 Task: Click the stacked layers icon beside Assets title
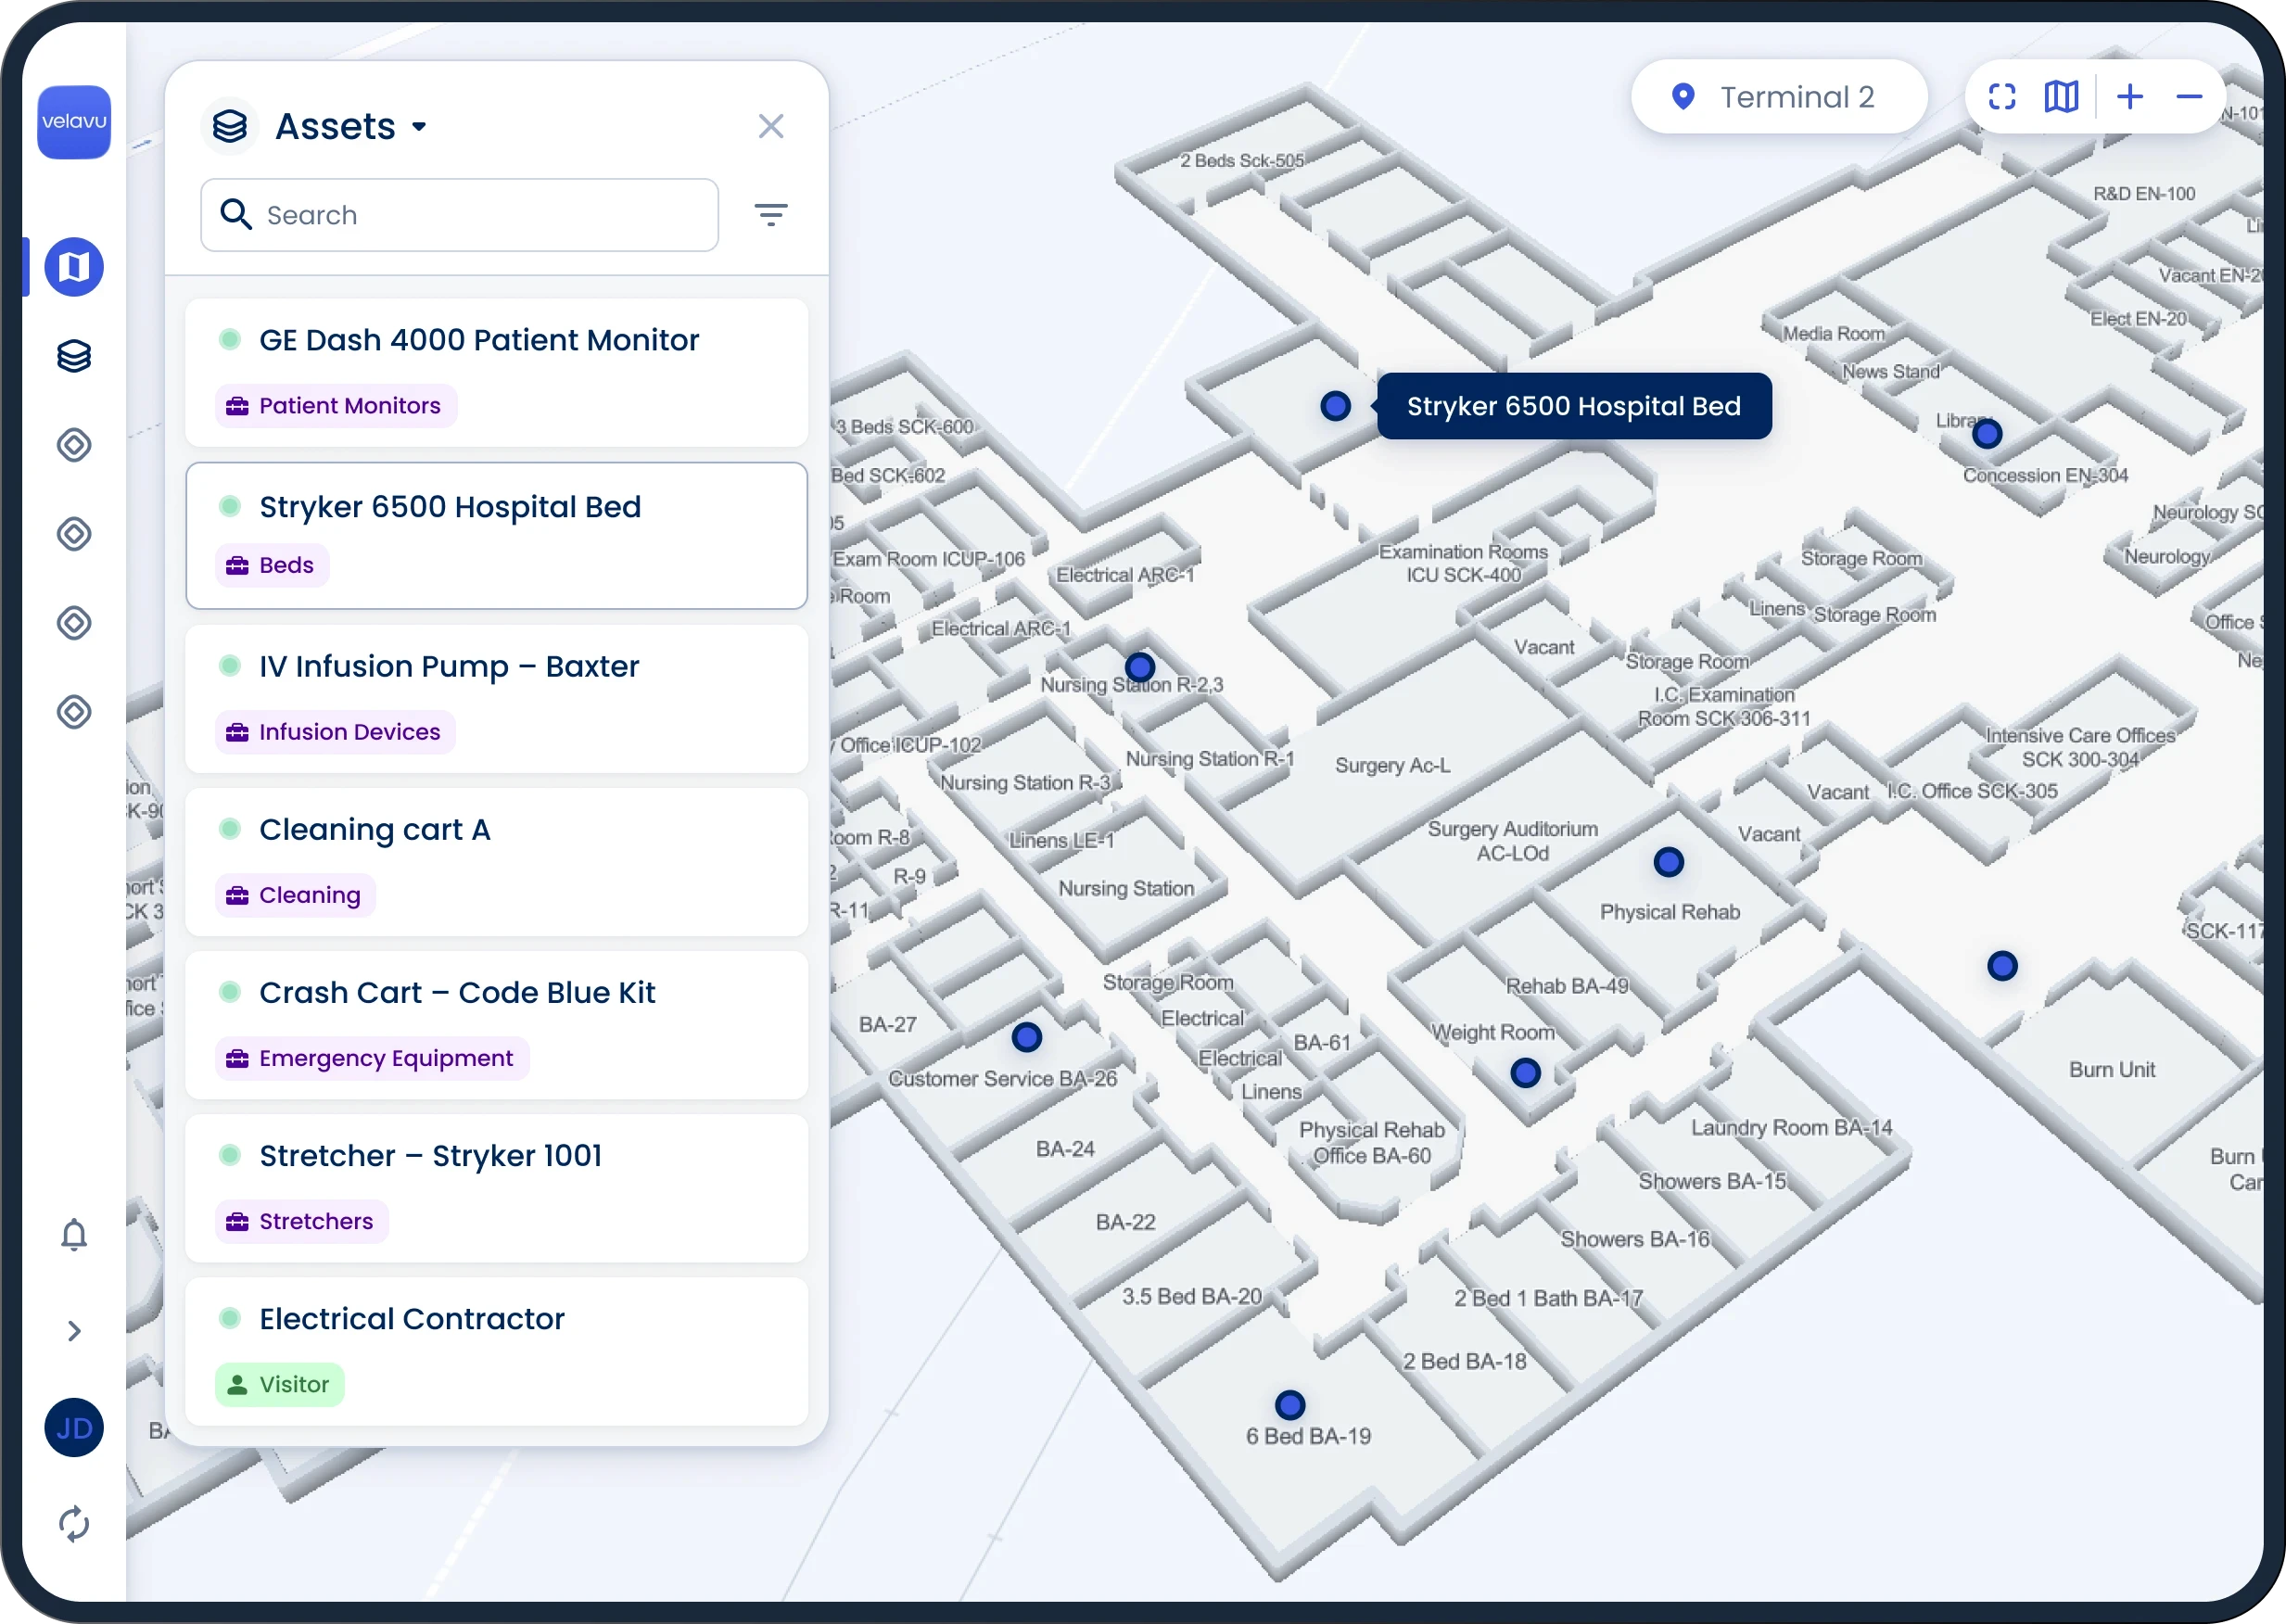pos(230,127)
